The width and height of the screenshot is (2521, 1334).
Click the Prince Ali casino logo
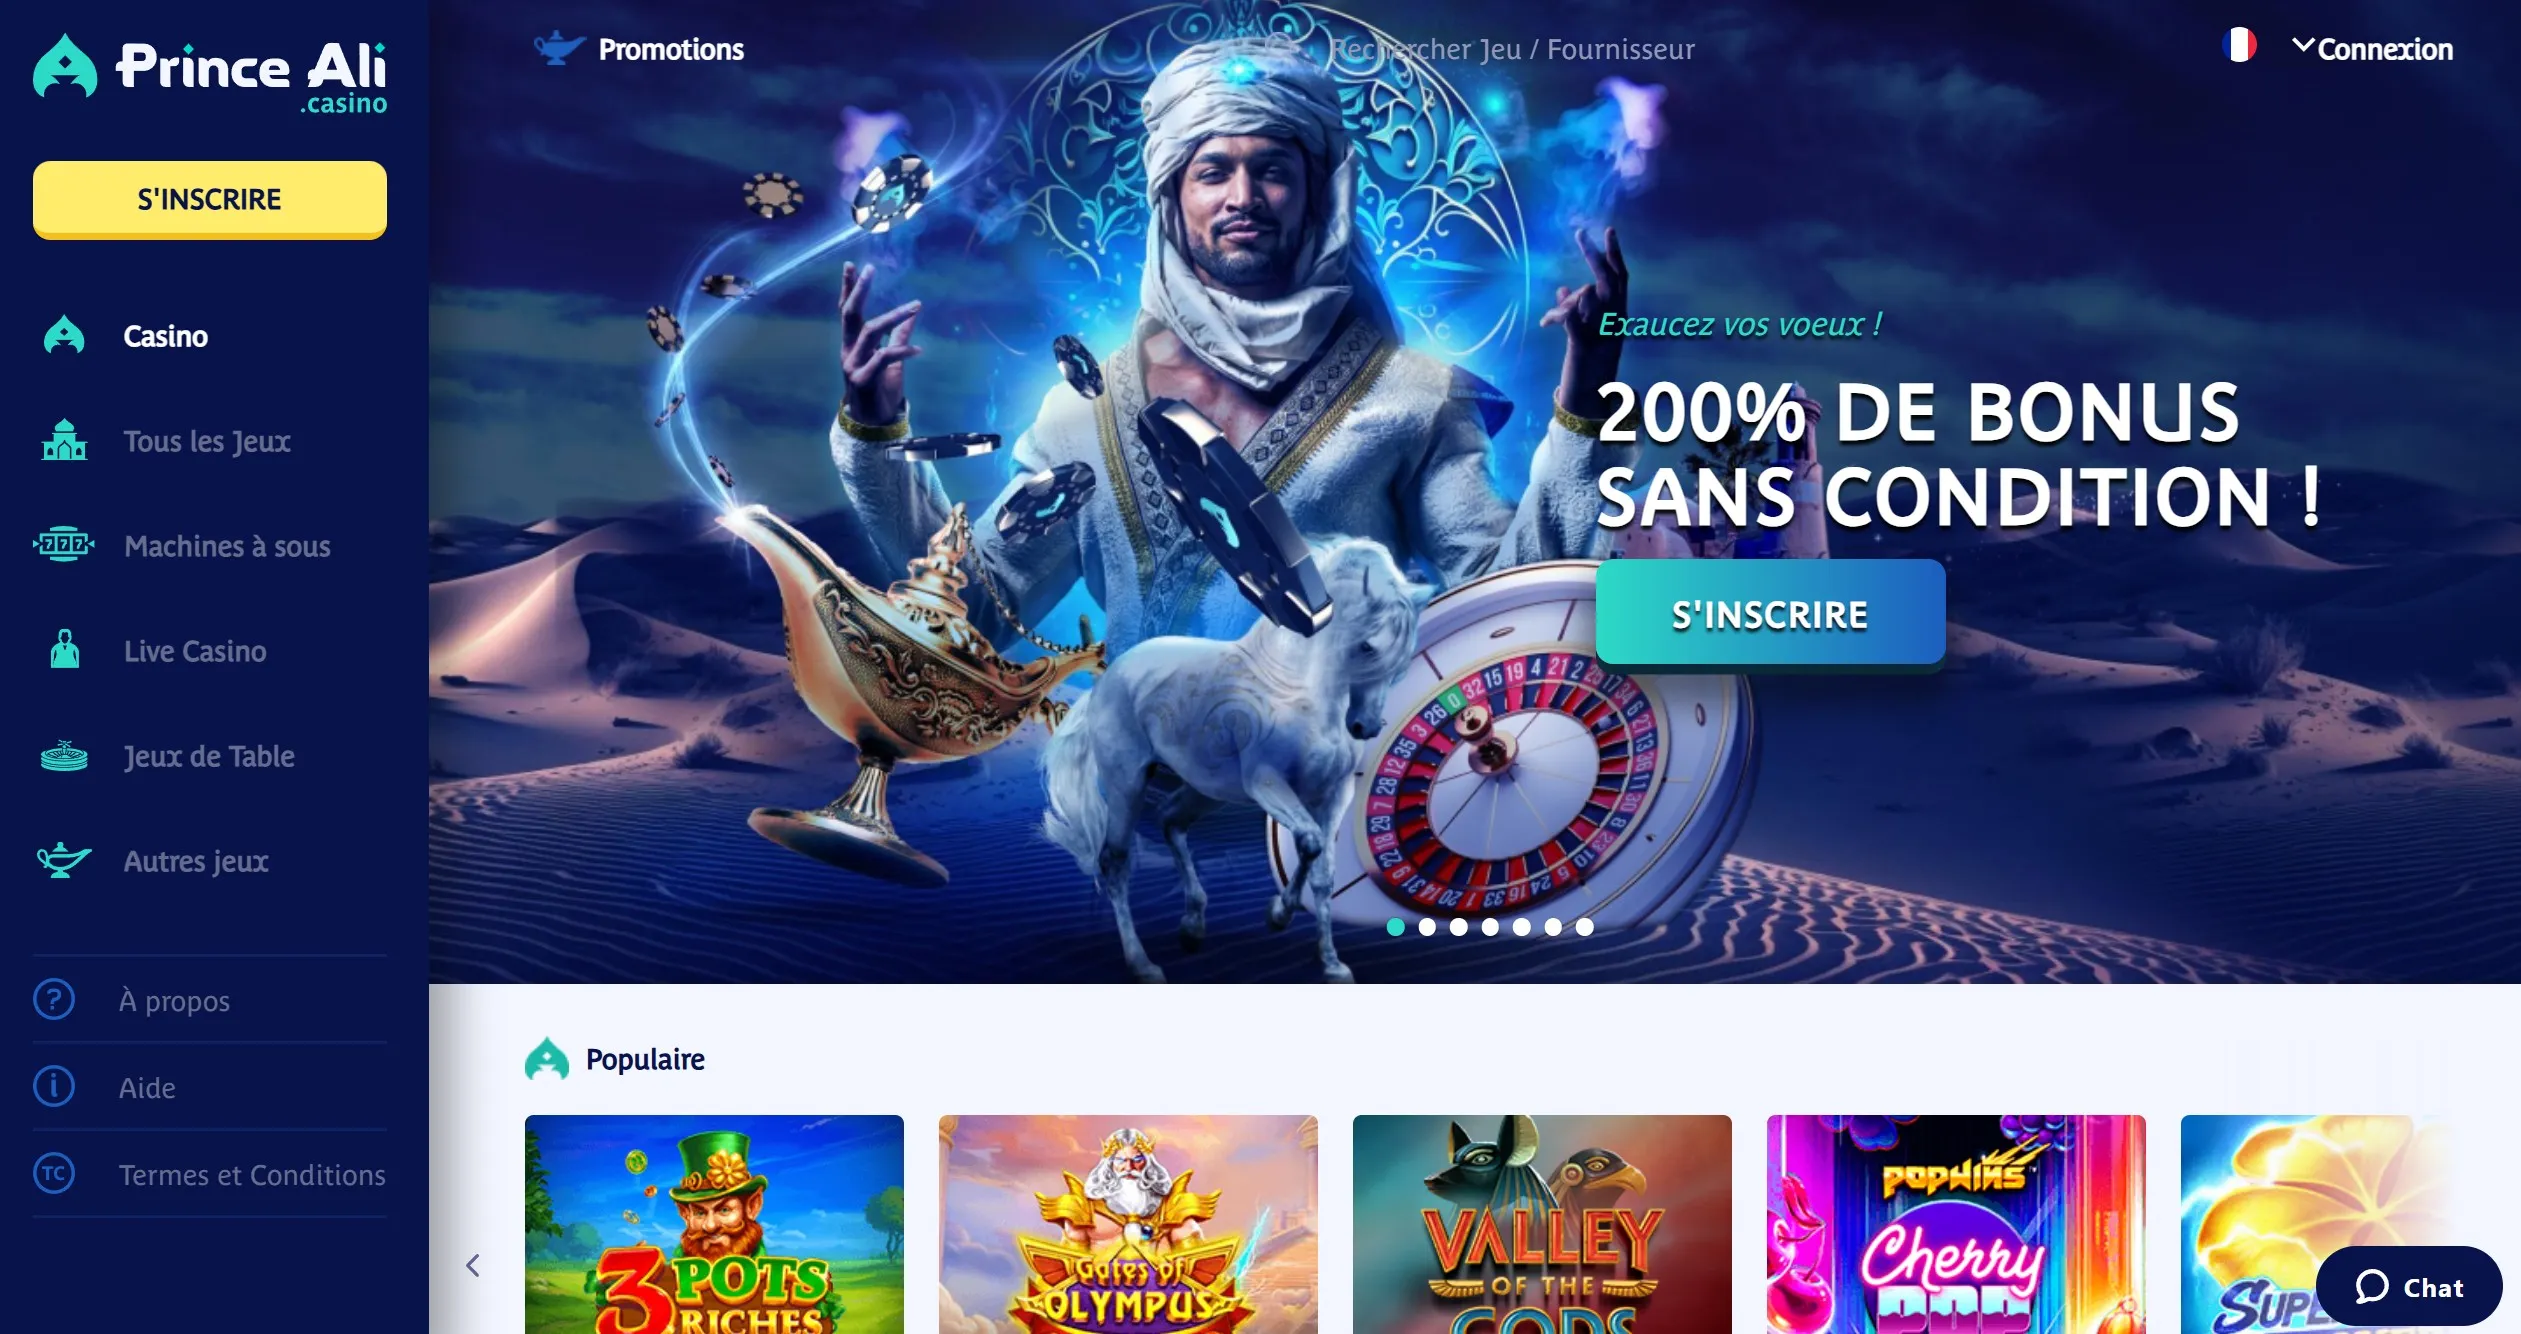(210, 73)
